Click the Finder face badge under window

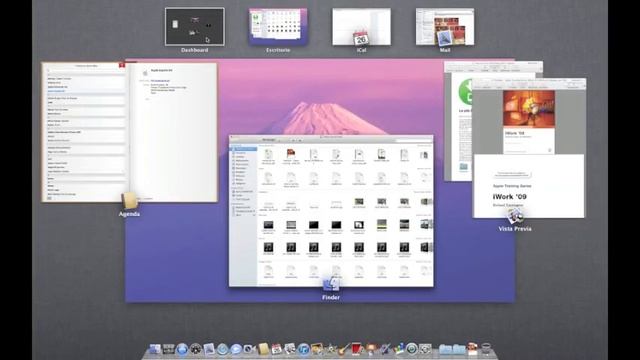tap(331, 284)
